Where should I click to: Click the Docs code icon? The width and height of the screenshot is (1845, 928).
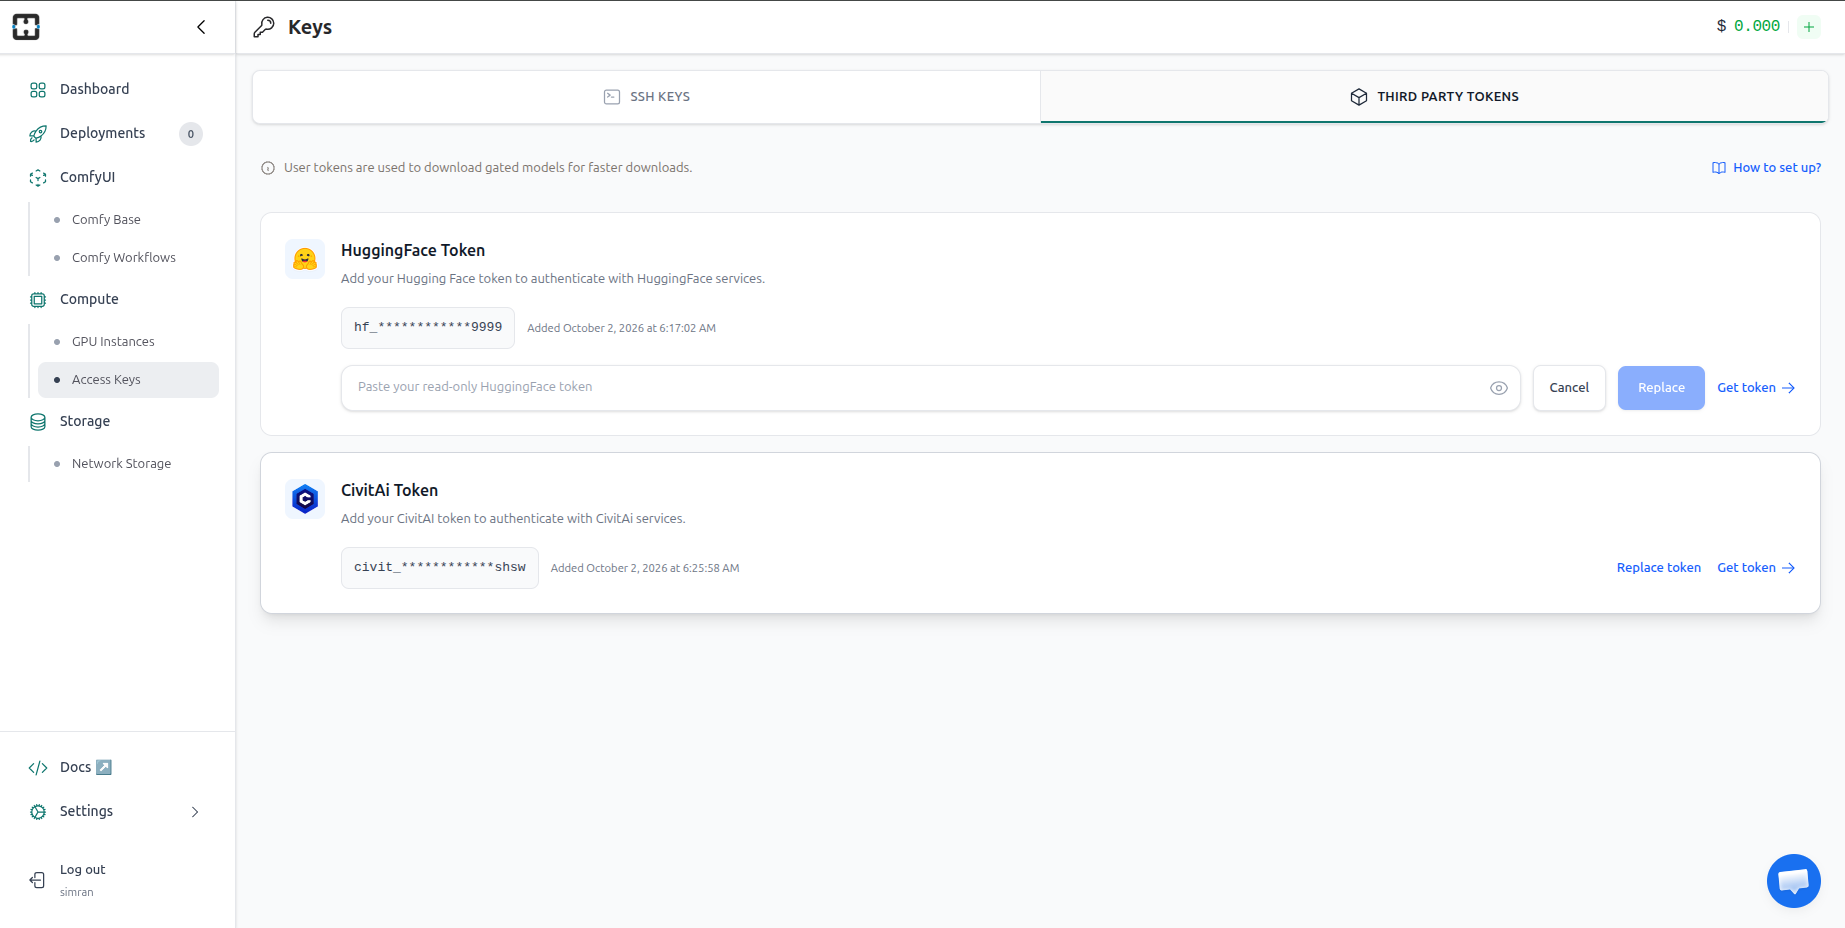[x=38, y=767]
